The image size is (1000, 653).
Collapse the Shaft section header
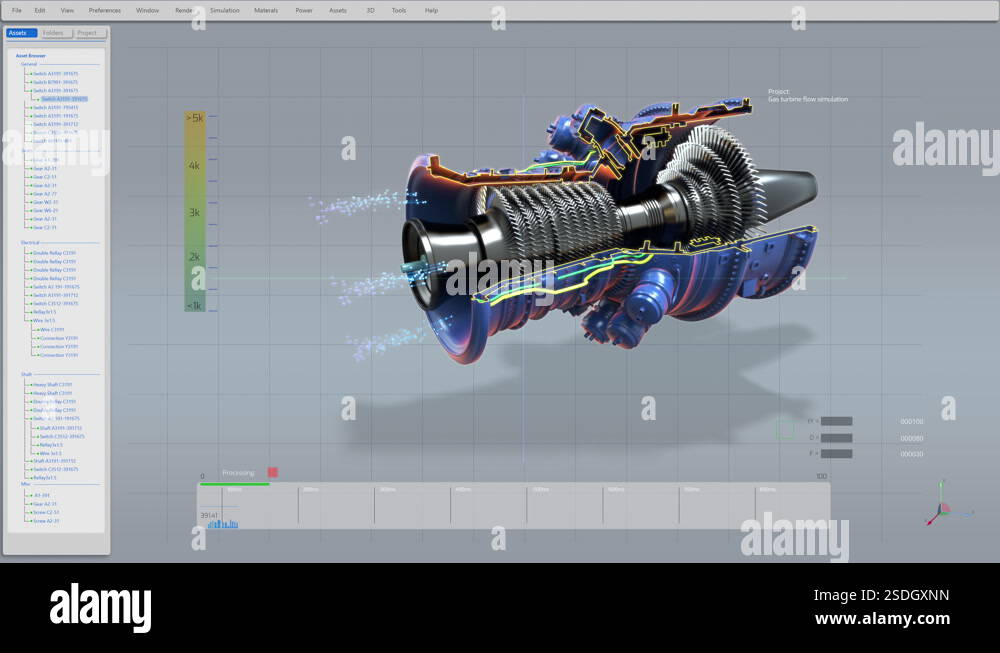[26, 374]
